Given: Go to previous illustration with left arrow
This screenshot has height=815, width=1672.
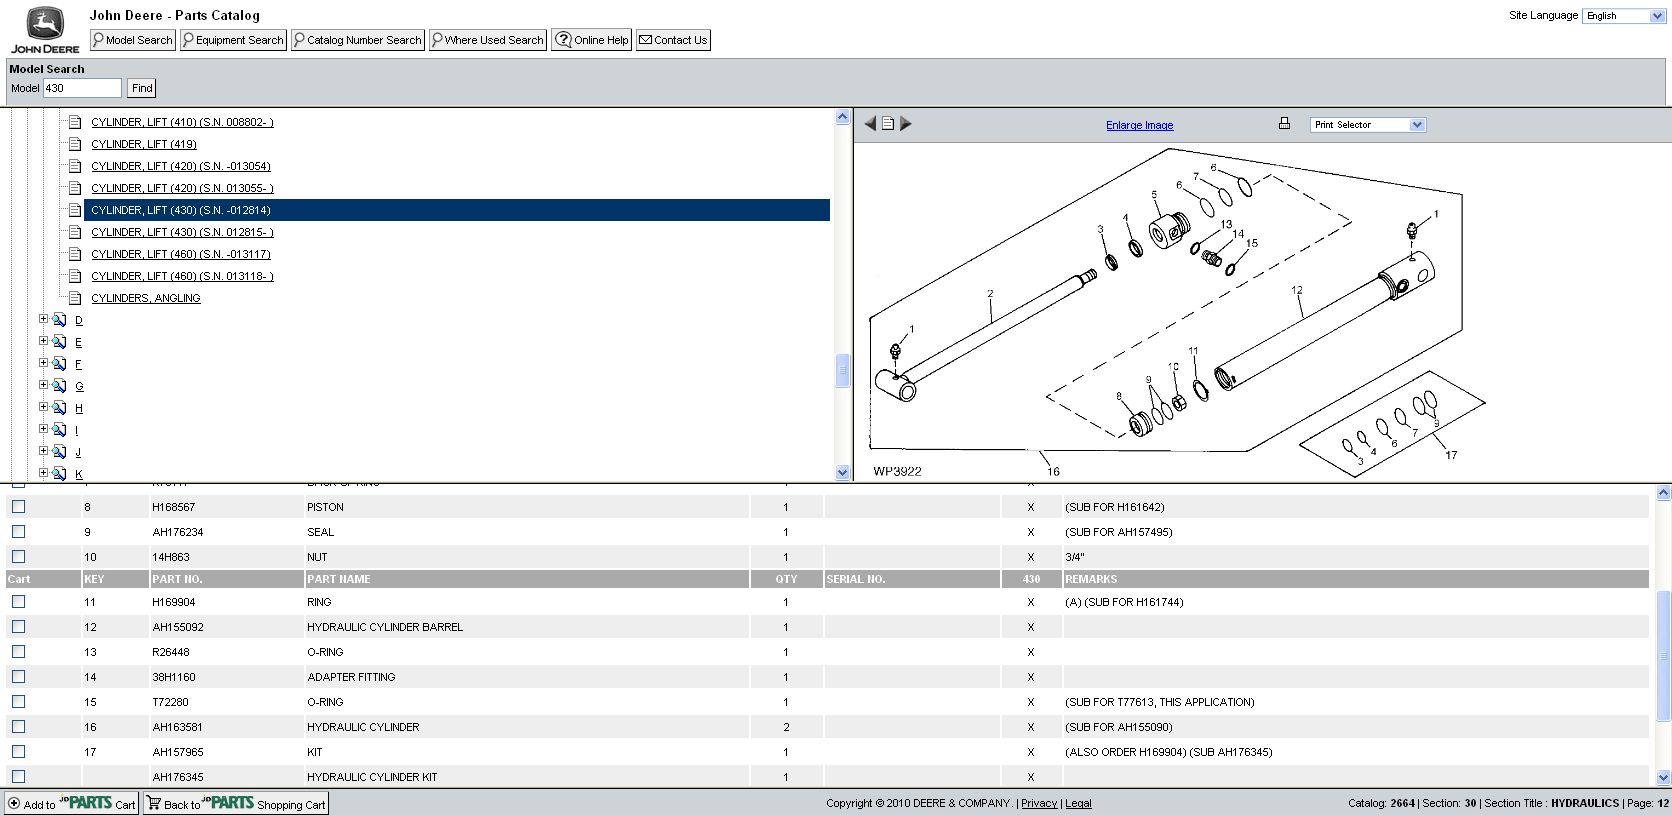Looking at the screenshot, I should point(870,124).
